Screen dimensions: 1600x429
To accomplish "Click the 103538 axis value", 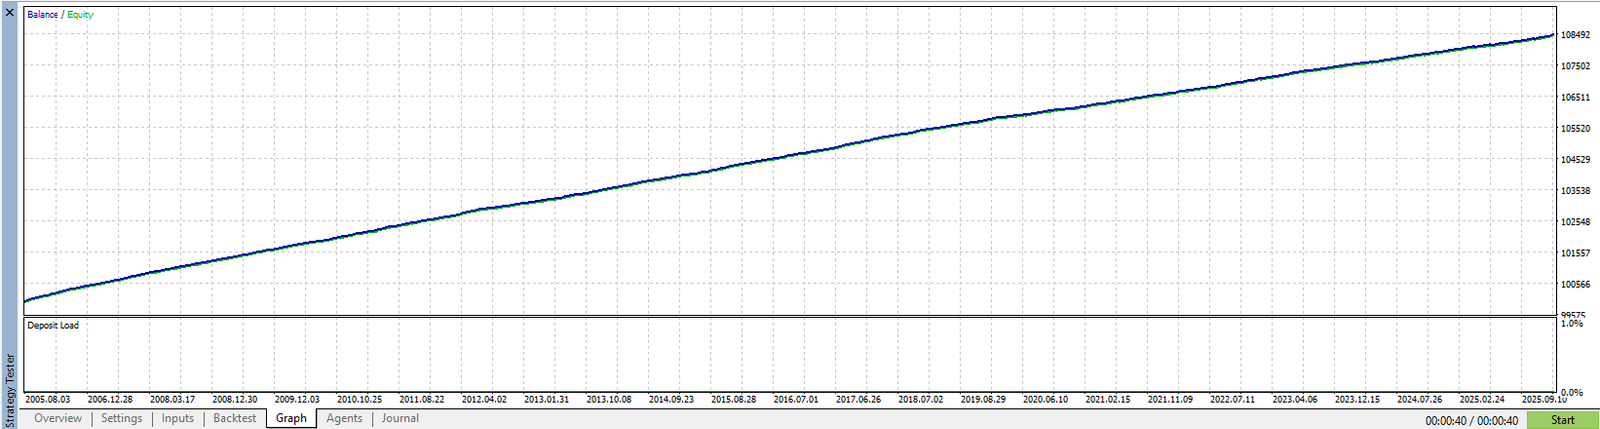I will click(x=1575, y=191).
